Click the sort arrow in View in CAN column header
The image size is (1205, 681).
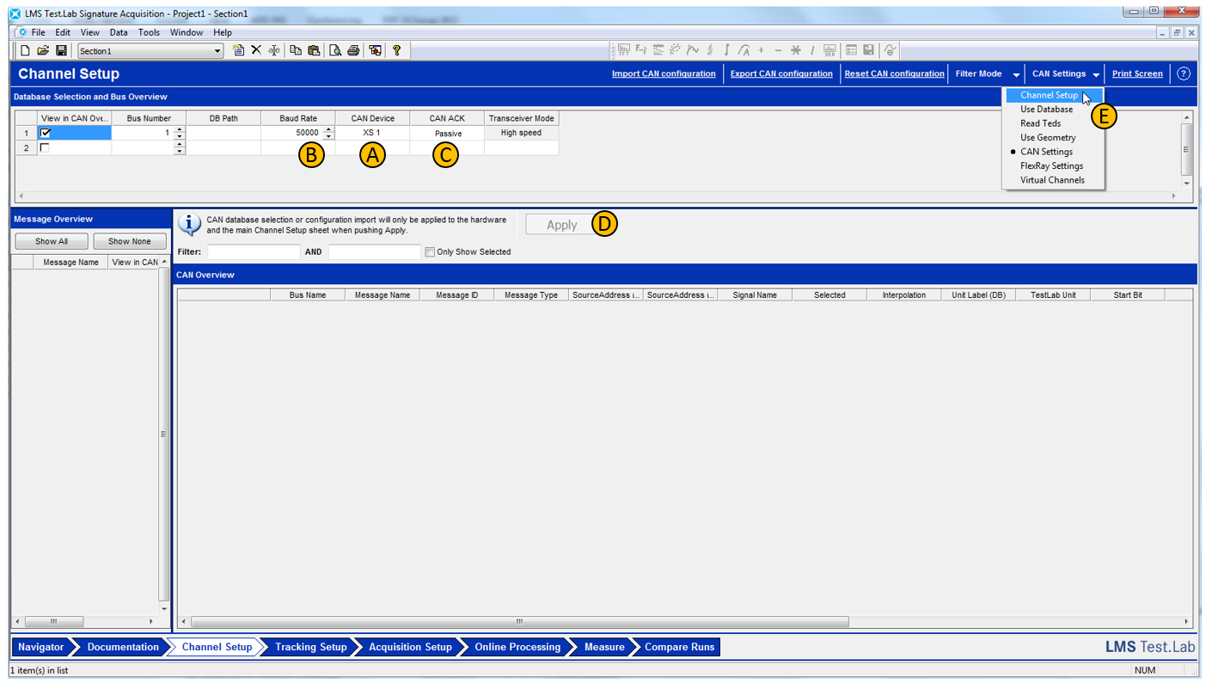tap(164, 262)
